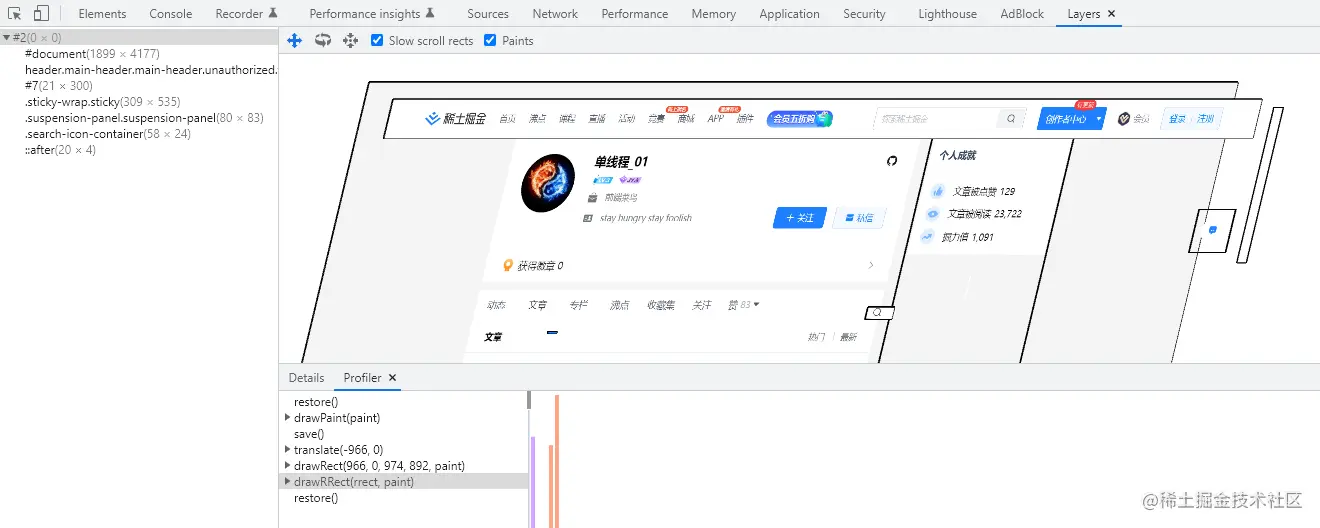Select the first restore() command

(404, 402)
